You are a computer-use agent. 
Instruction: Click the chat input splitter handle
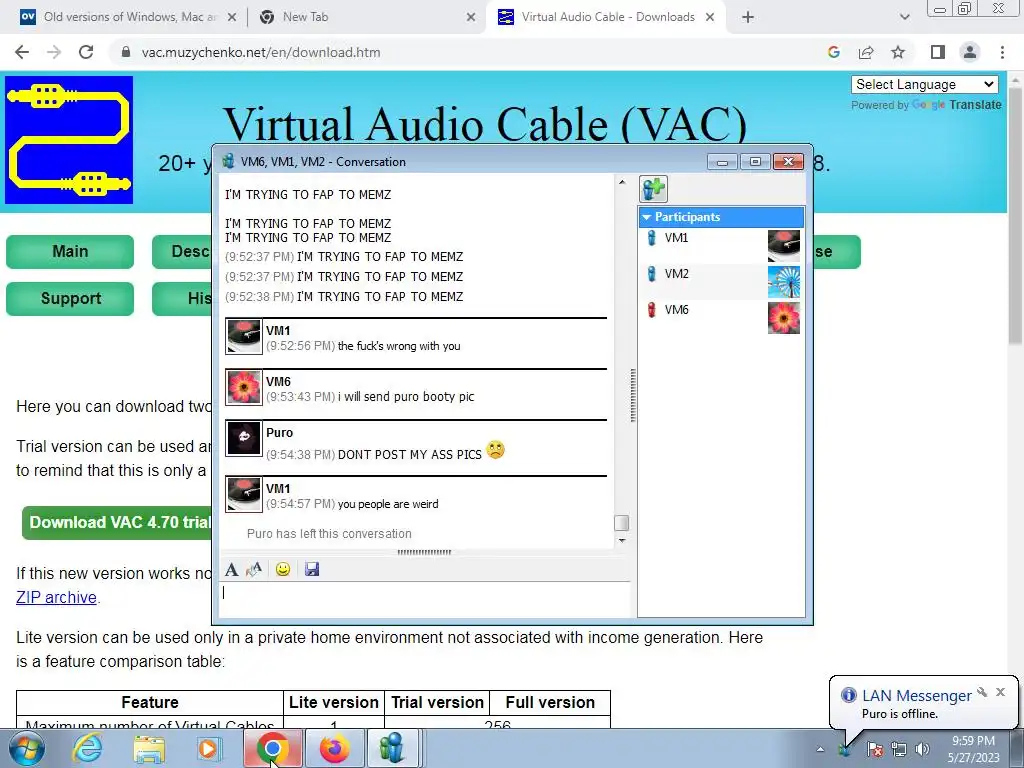(424, 552)
